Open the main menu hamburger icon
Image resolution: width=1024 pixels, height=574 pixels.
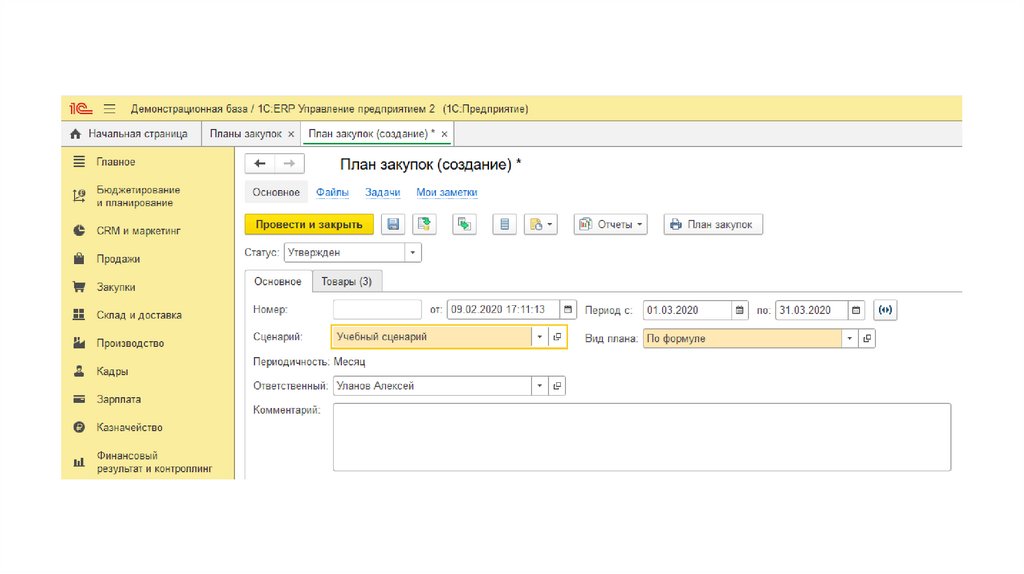(x=110, y=108)
